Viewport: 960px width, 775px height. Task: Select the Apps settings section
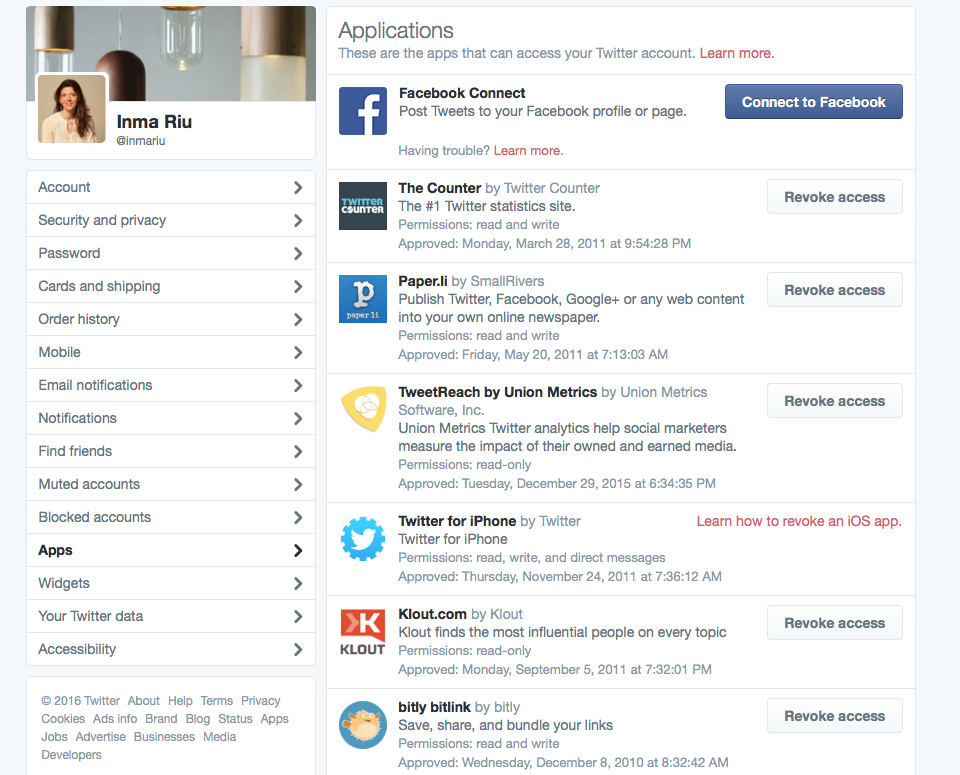(x=171, y=550)
